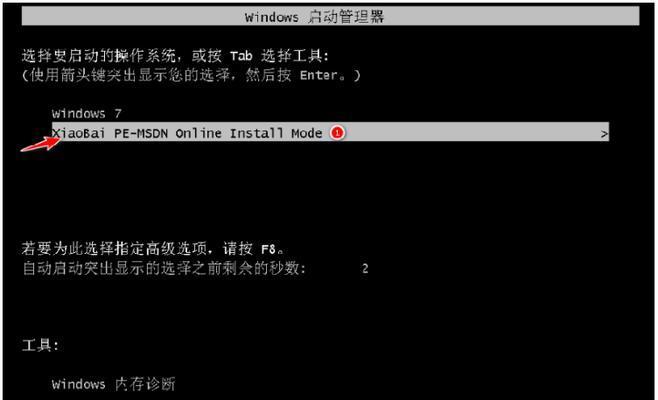
Task: Click the remaining seconds countdown number 2
Action: pos(365,269)
